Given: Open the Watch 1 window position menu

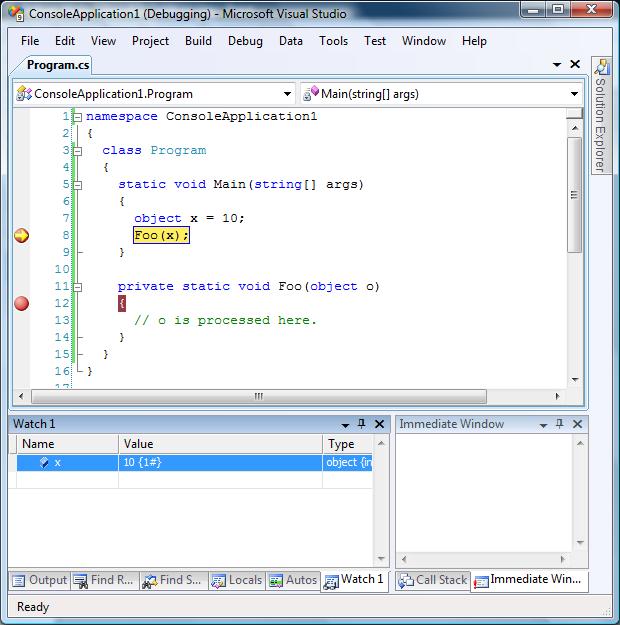Looking at the screenshot, I should pyautogui.click(x=345, y=425).
